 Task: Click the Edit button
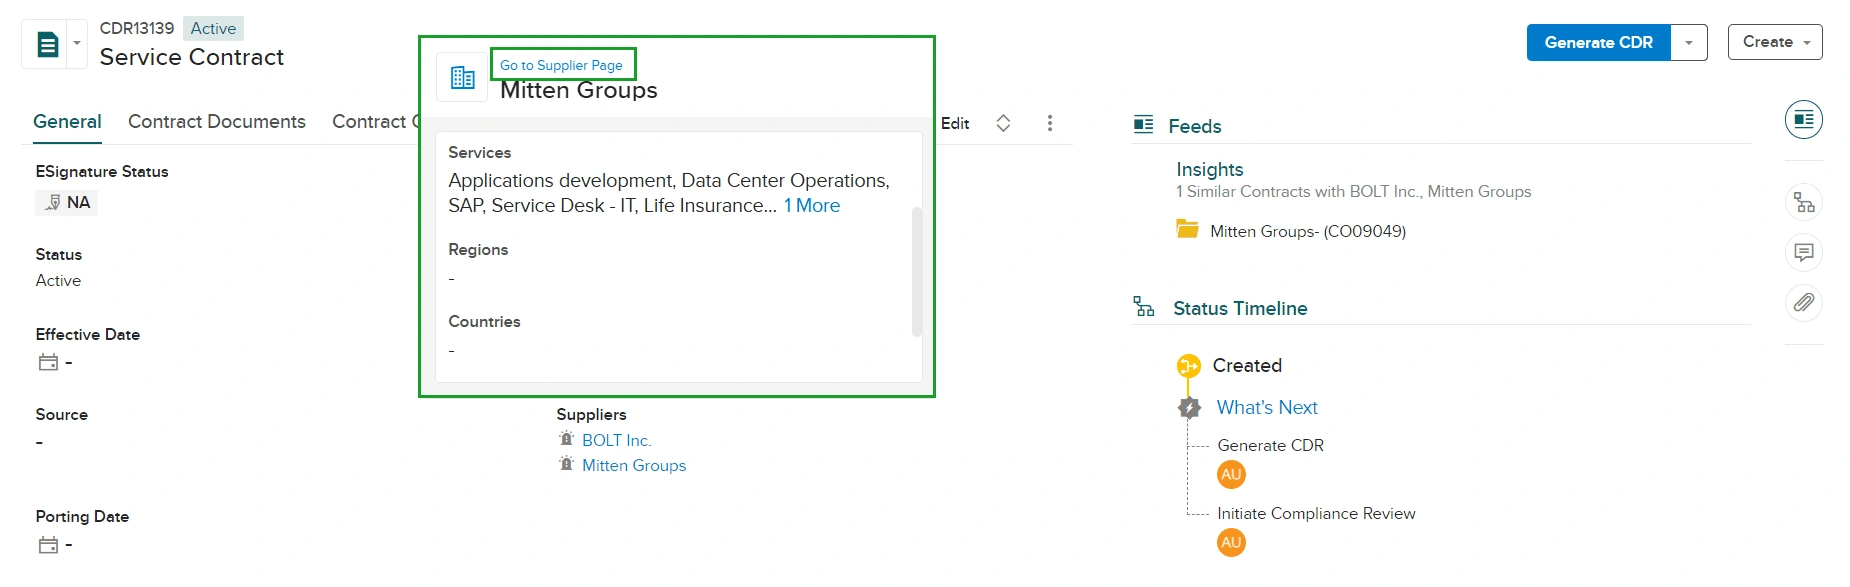tap(954, 123)
